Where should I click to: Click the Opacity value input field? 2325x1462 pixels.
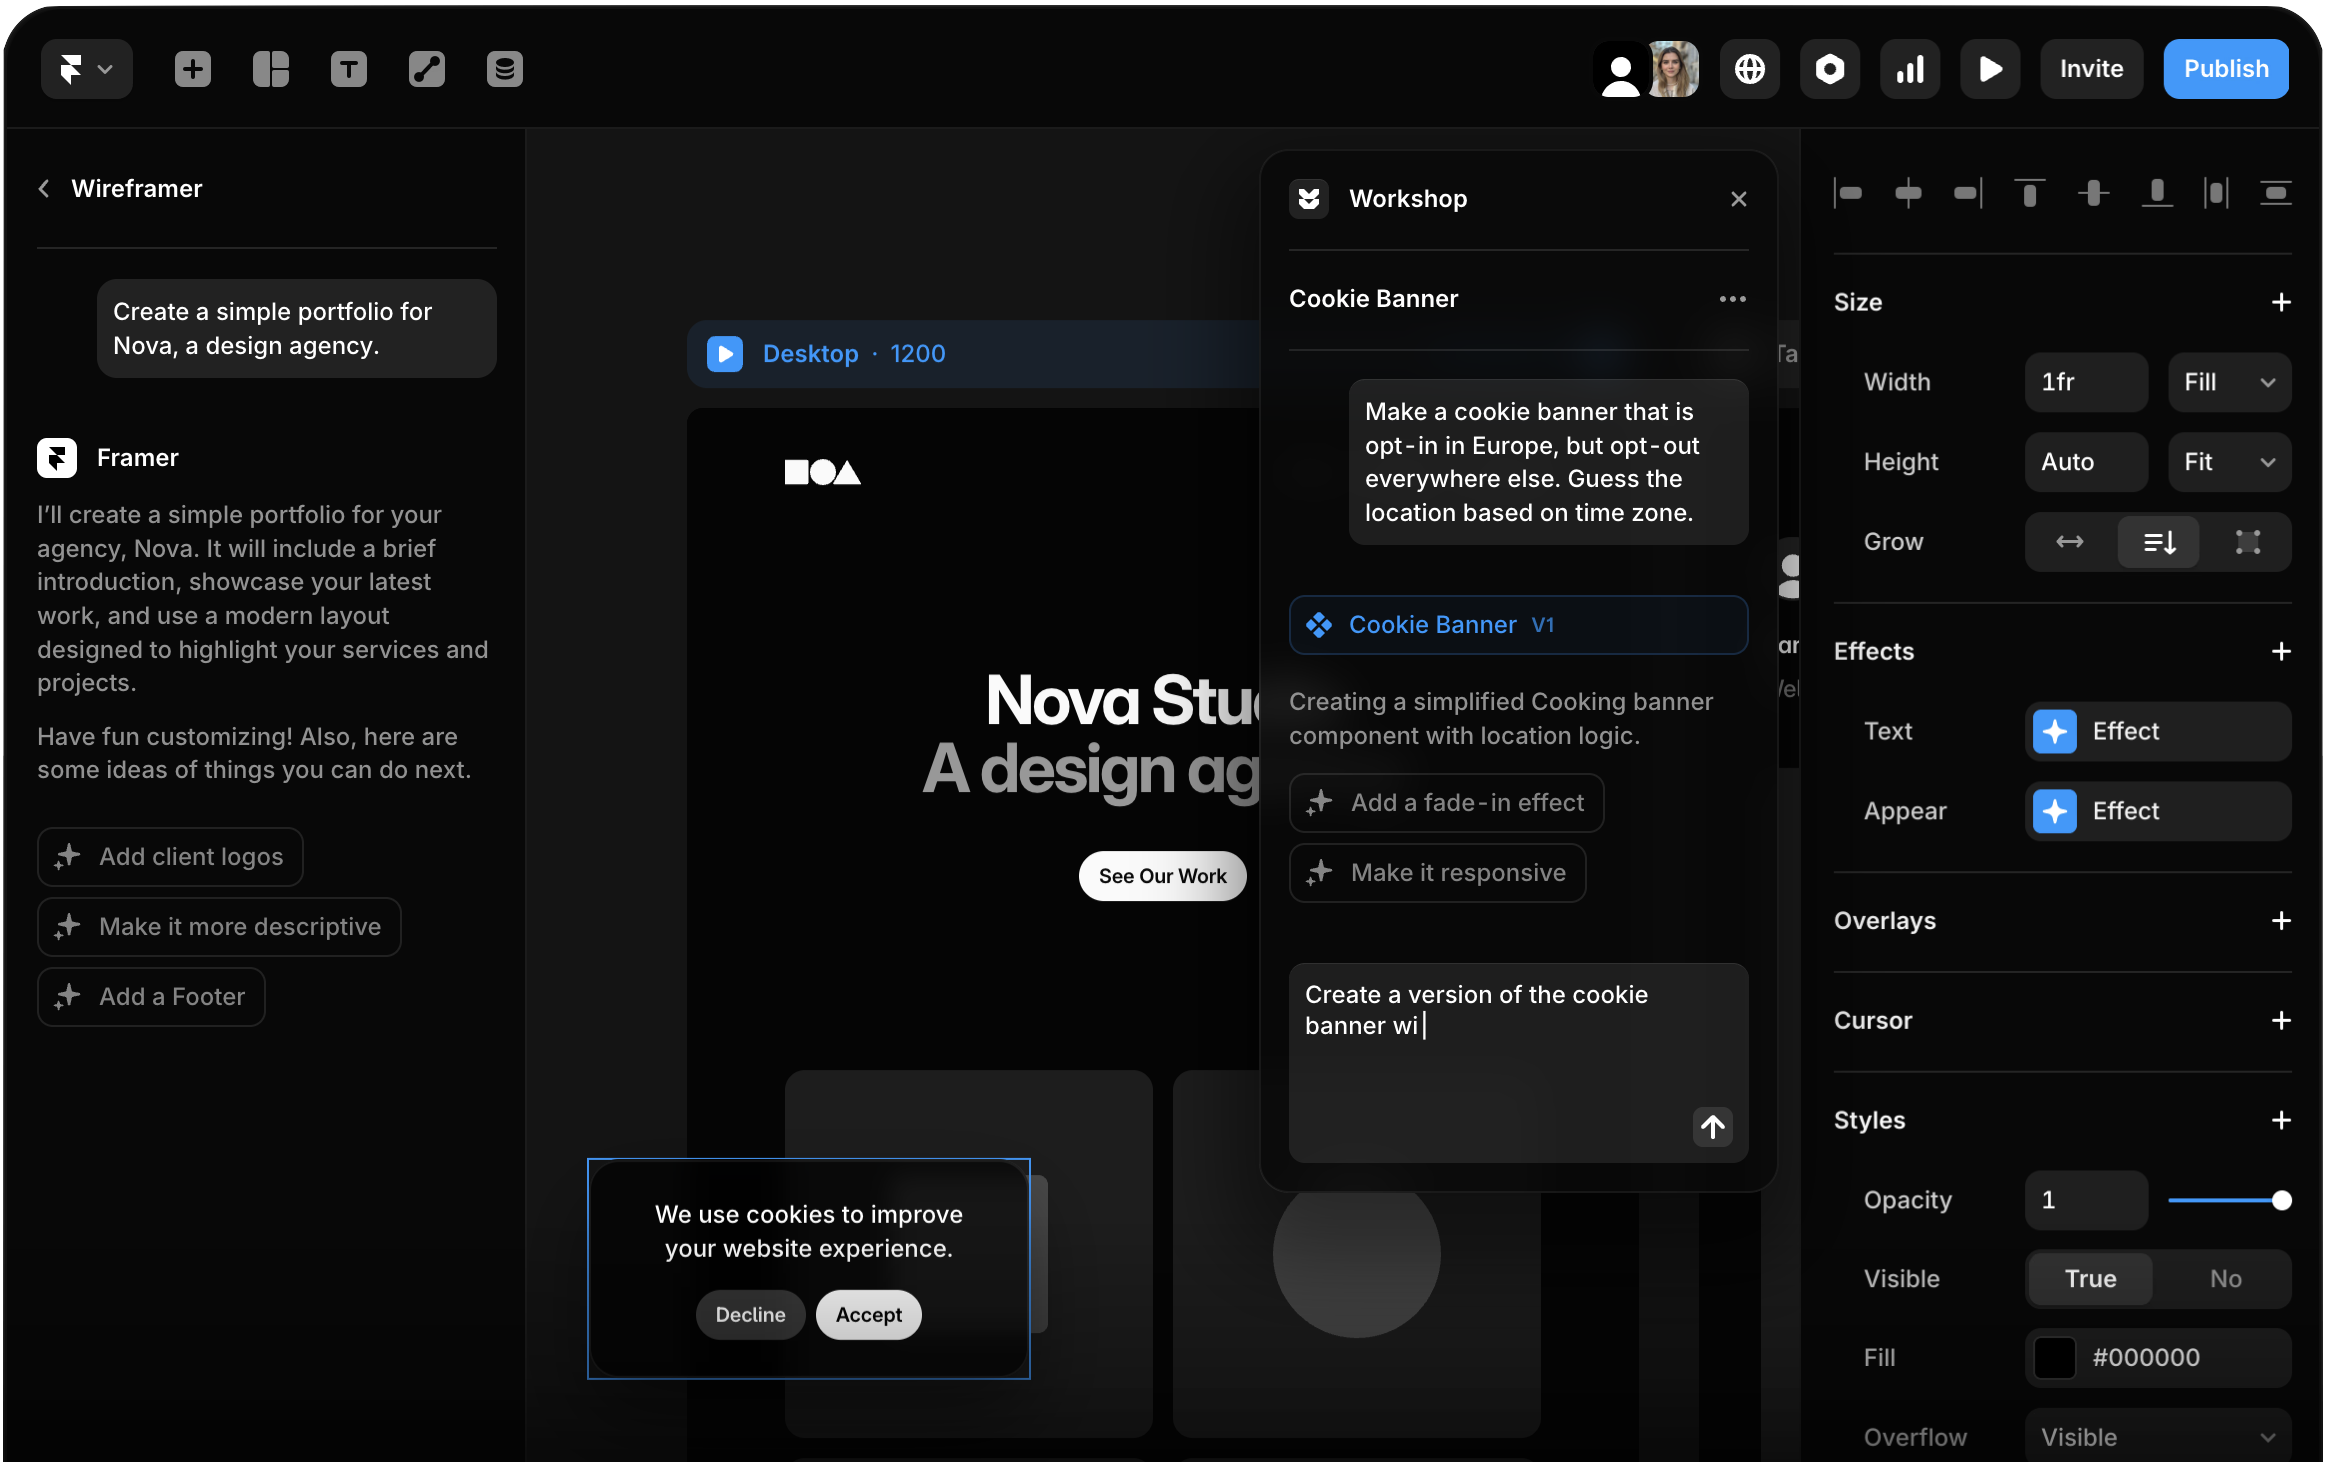point(2085,1199)
